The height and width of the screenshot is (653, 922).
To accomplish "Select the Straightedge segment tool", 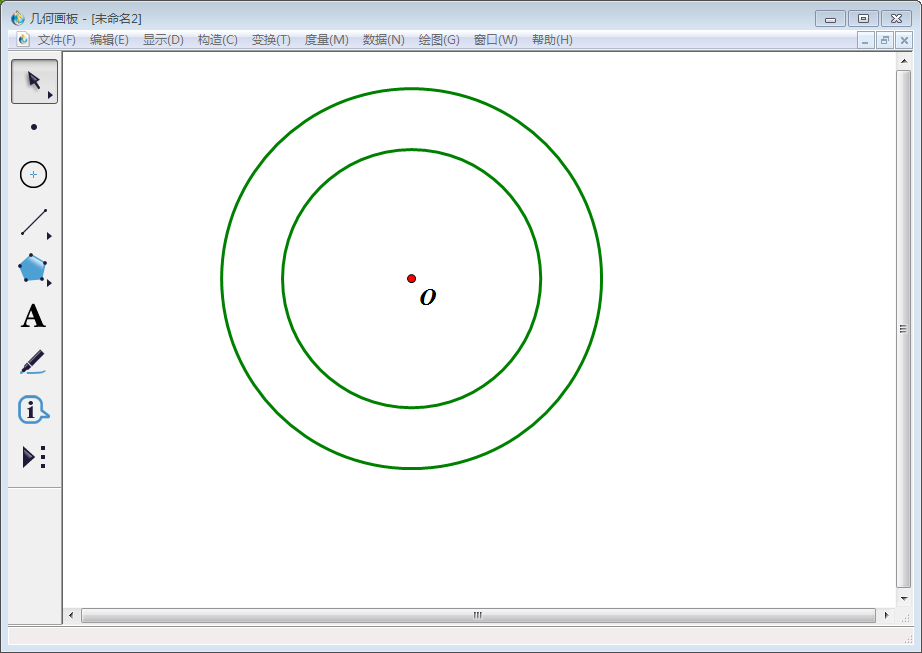I will (x=34, y=222).
